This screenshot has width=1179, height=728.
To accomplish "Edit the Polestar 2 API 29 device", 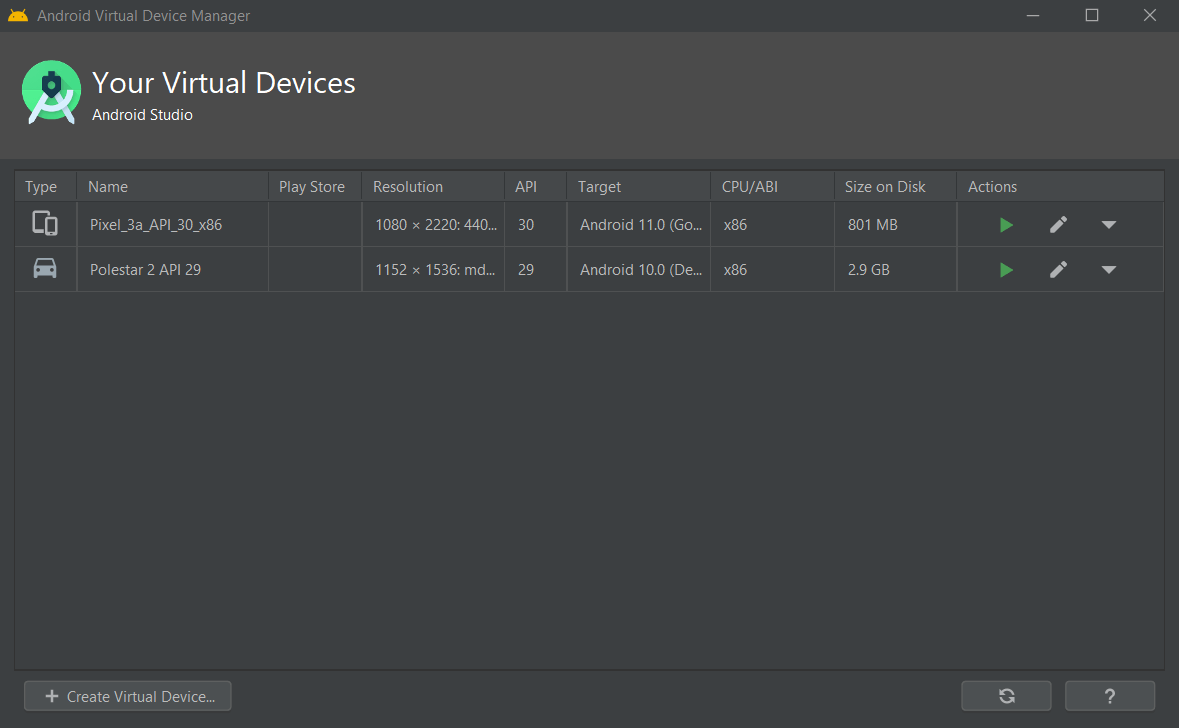I will click(x=1058, y=270).
